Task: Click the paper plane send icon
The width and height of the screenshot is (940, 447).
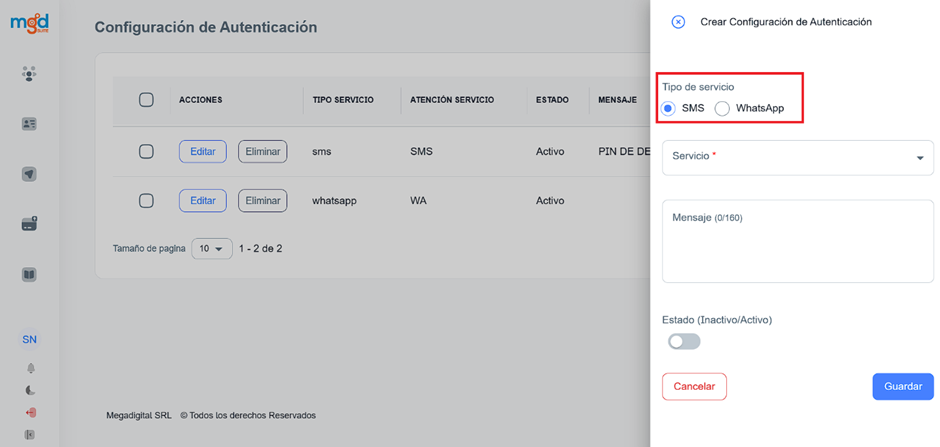Action: tap(29, 174)
